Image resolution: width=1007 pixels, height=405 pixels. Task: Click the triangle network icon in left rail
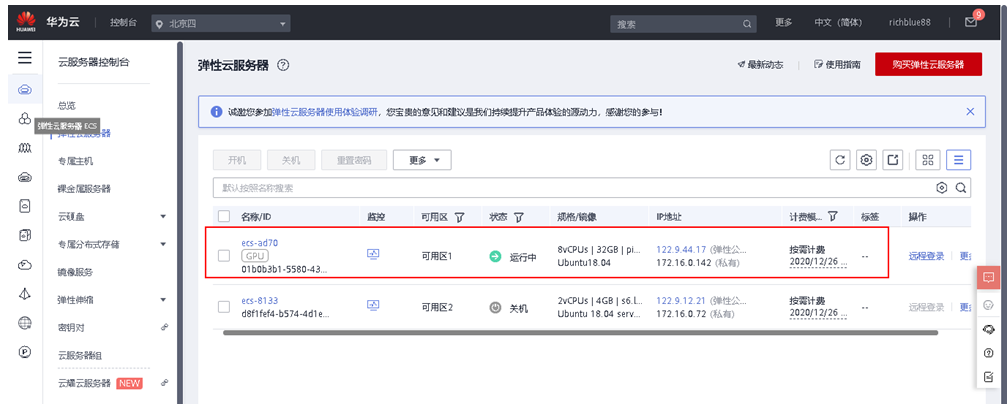click(x=24, y=293)
